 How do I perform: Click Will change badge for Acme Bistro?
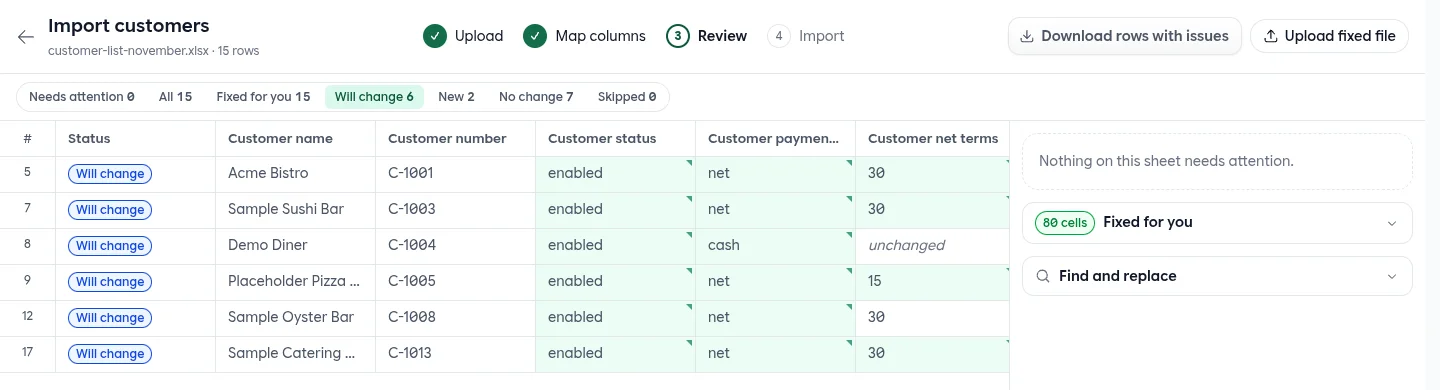click(110, 174)
